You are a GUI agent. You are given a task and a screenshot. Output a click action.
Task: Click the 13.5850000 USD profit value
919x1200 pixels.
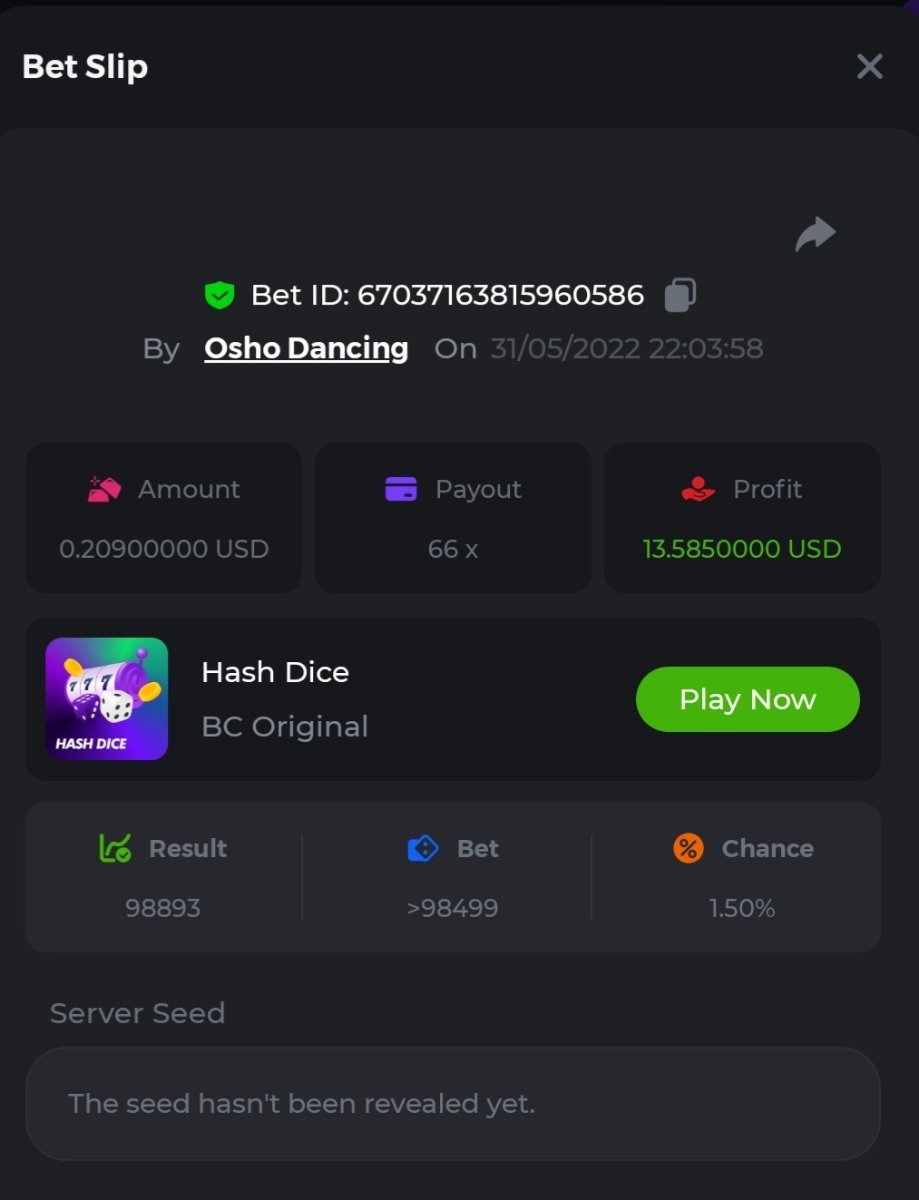tap(742, 549)
